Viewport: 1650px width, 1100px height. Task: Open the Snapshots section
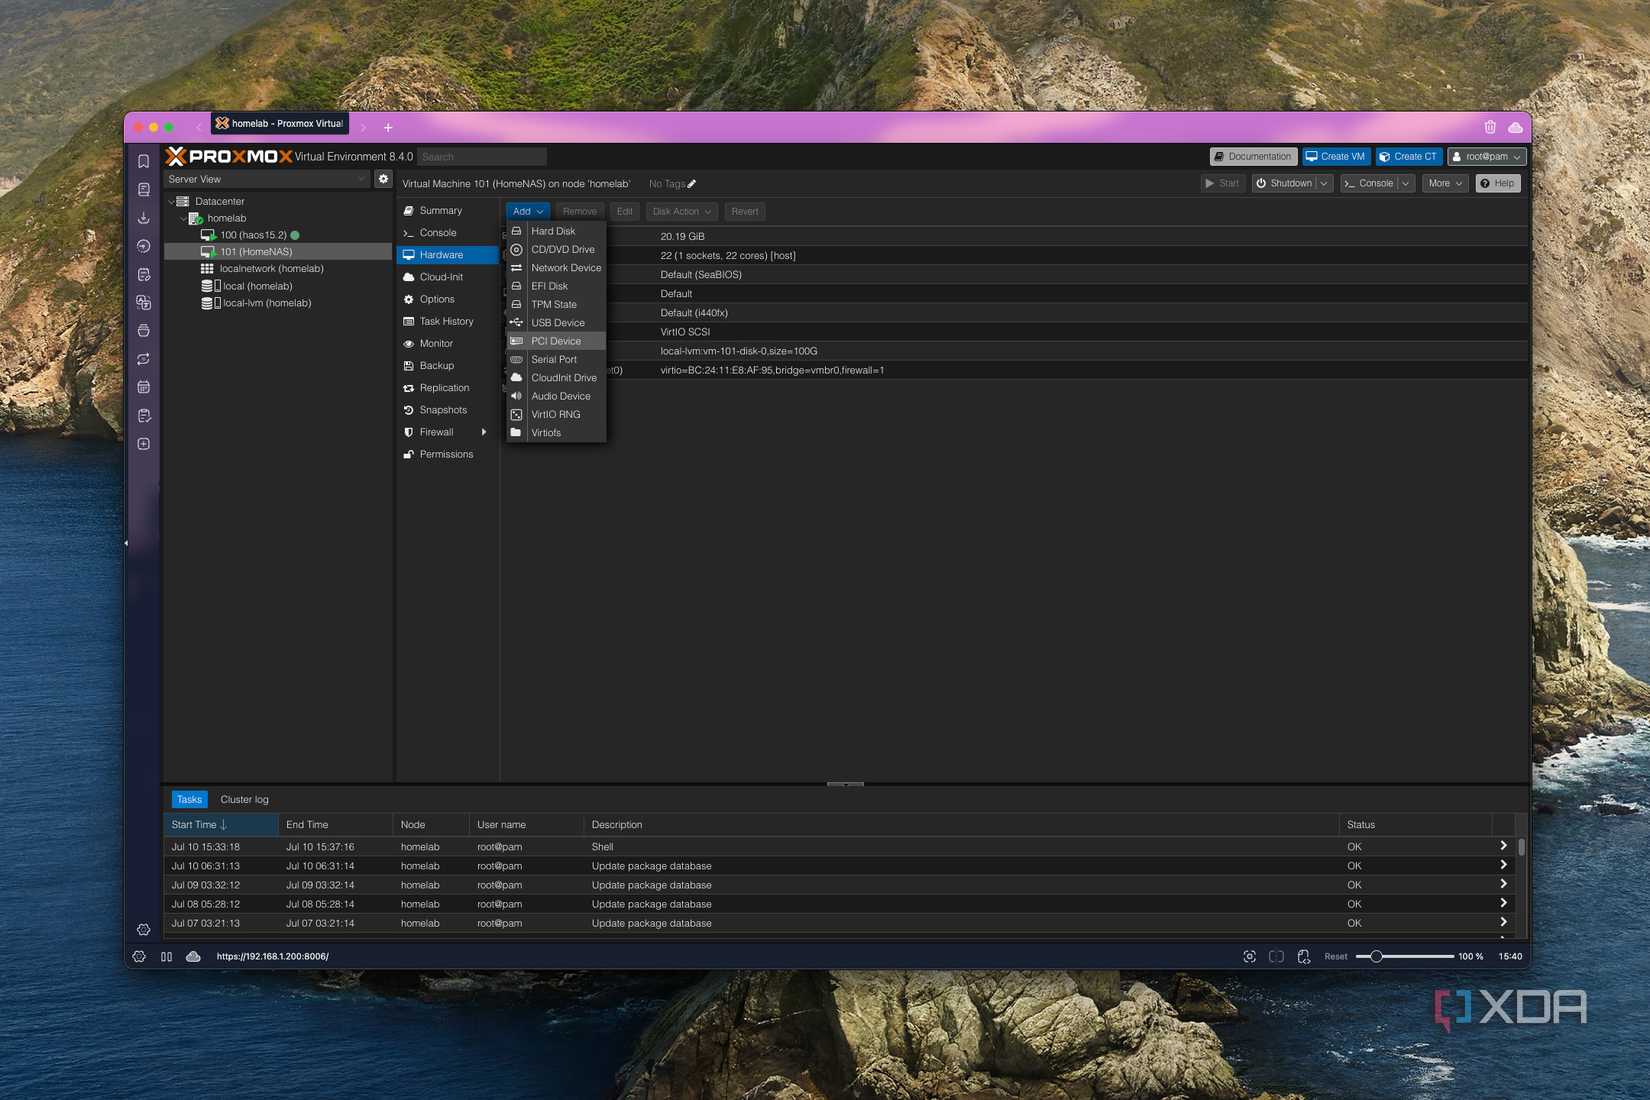pyautogui.click(x=443, y=410)
